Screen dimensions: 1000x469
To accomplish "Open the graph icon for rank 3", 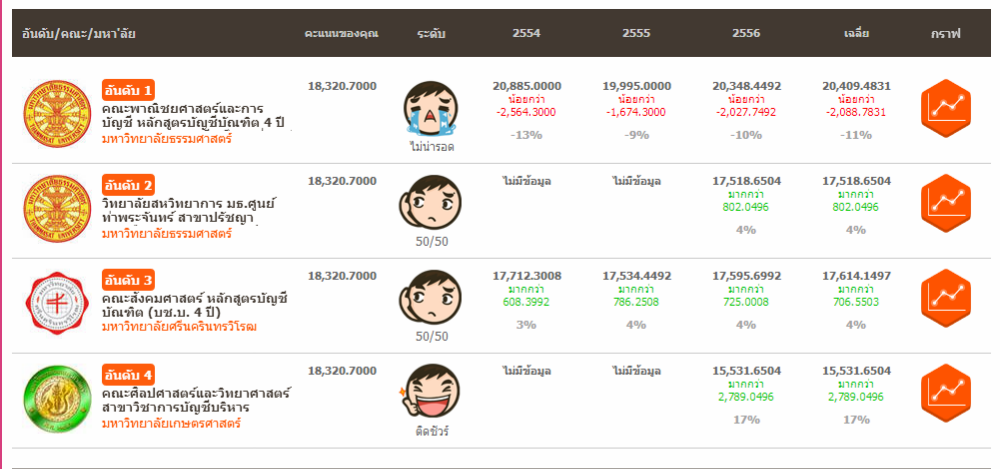I will point(945,298).
